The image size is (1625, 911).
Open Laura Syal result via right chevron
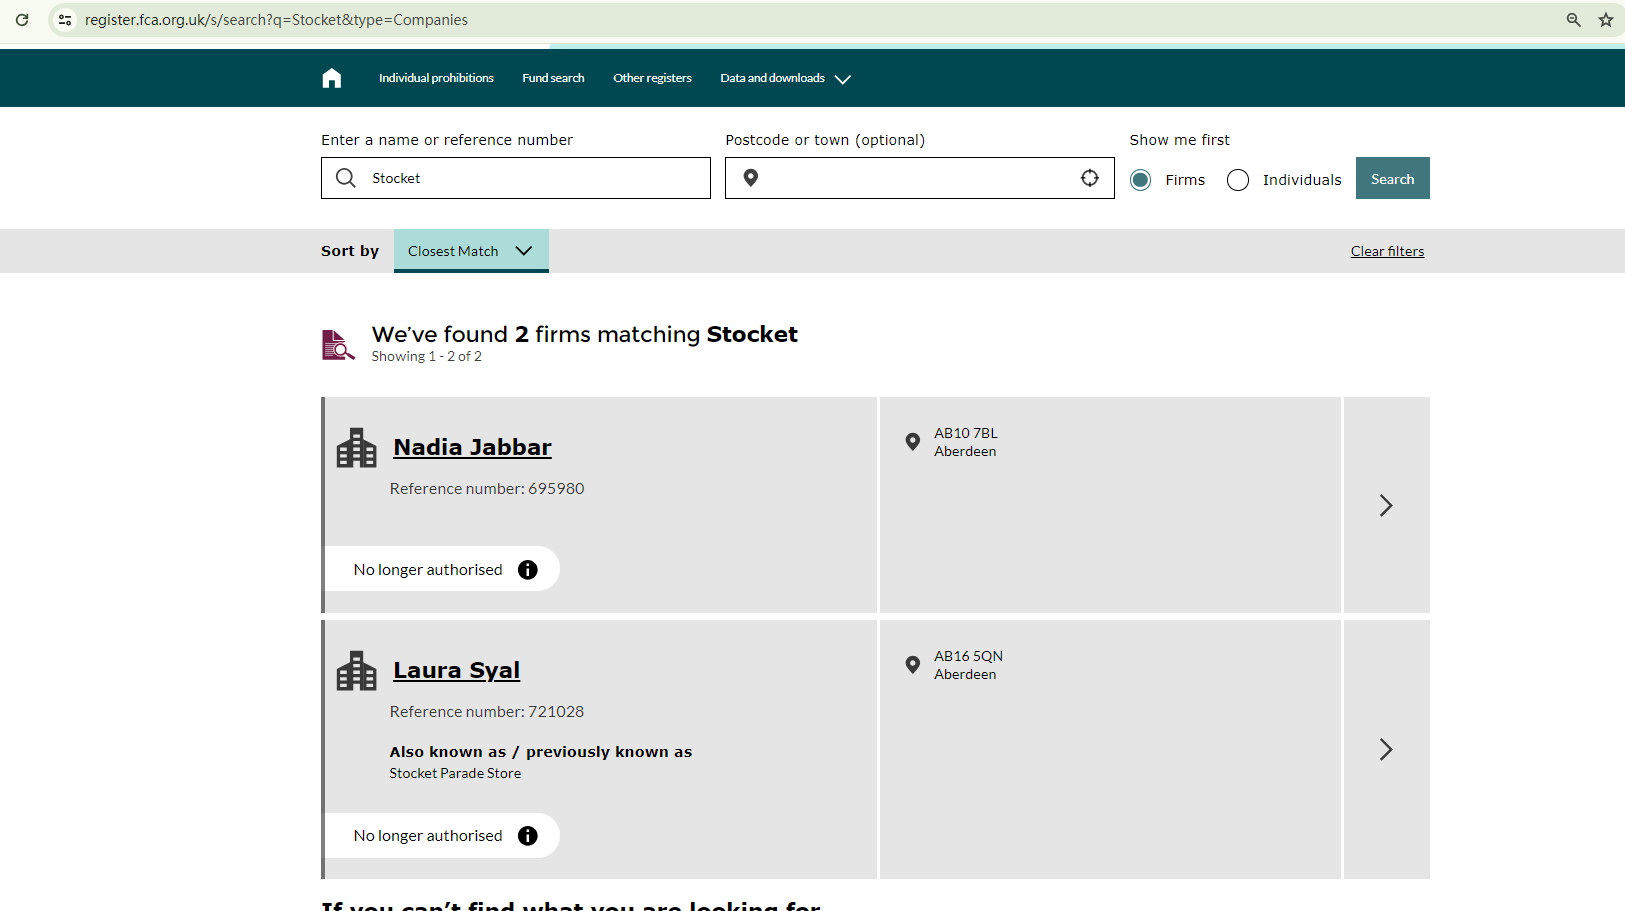pyautogui.click(x=1386, y=749)
